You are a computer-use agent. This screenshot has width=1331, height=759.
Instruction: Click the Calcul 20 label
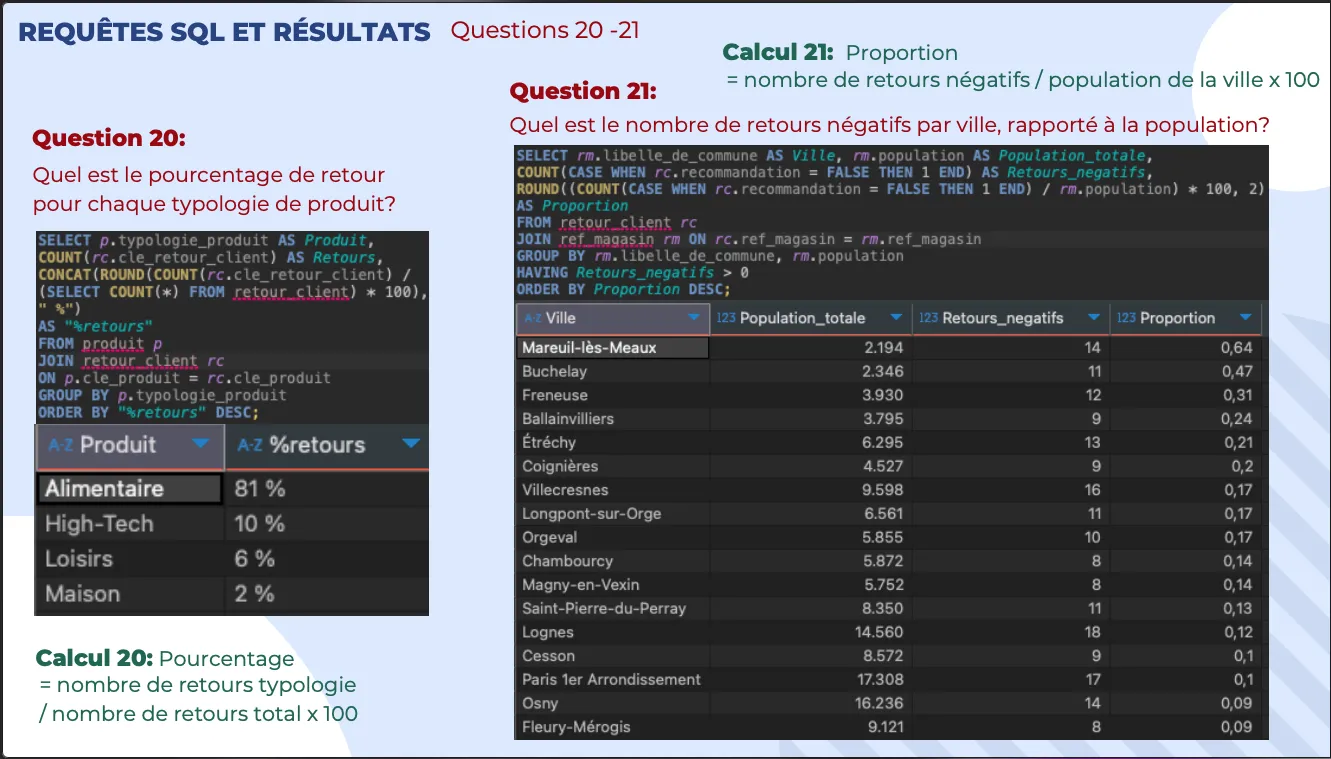click(94, 658)
